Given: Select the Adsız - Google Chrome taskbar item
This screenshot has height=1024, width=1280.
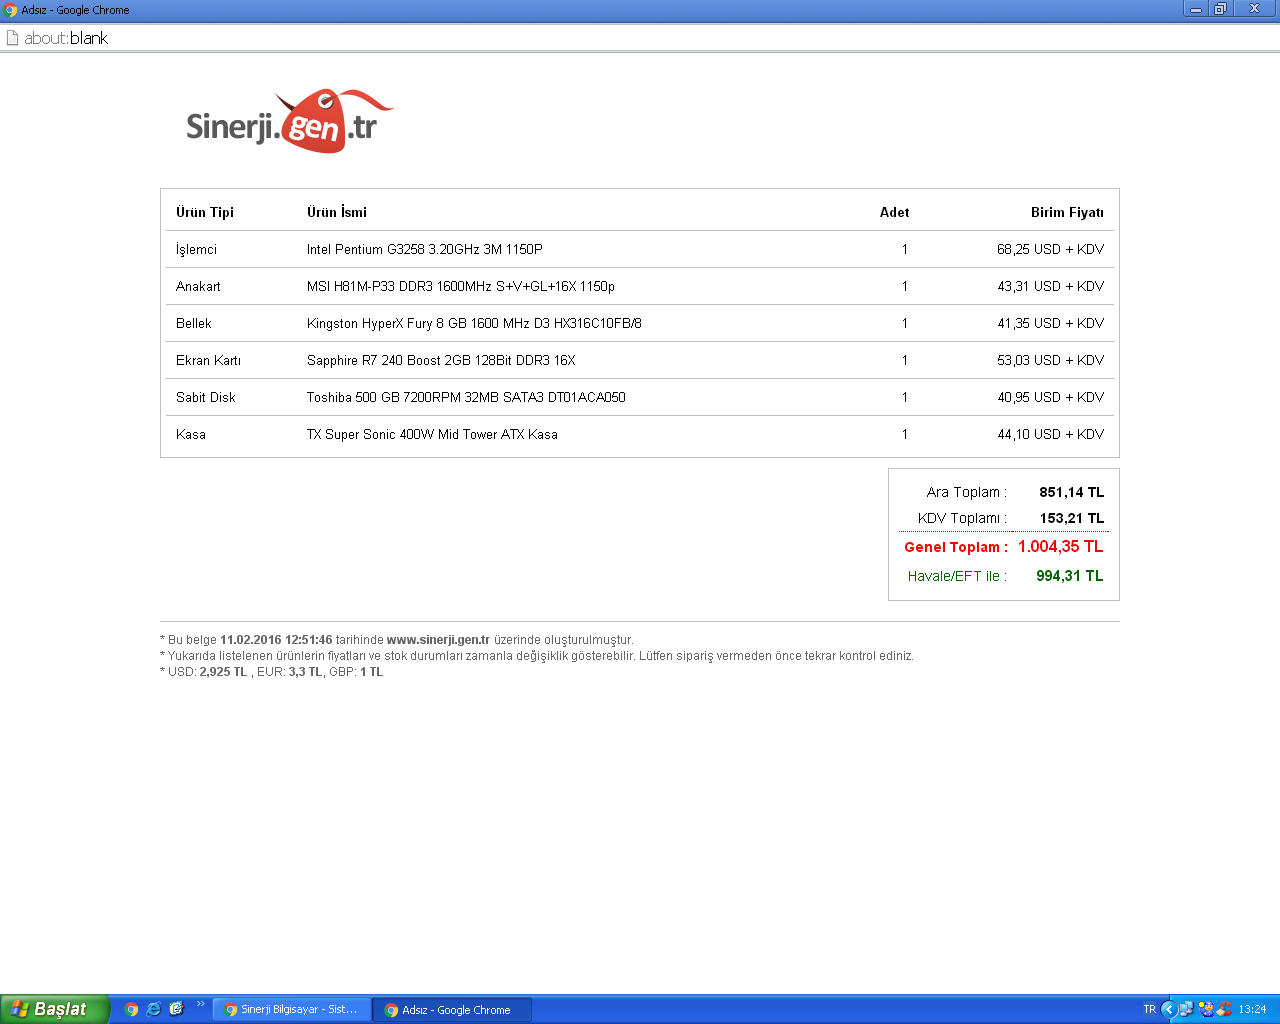Looking at the screenshot, I should [452, 1010].
